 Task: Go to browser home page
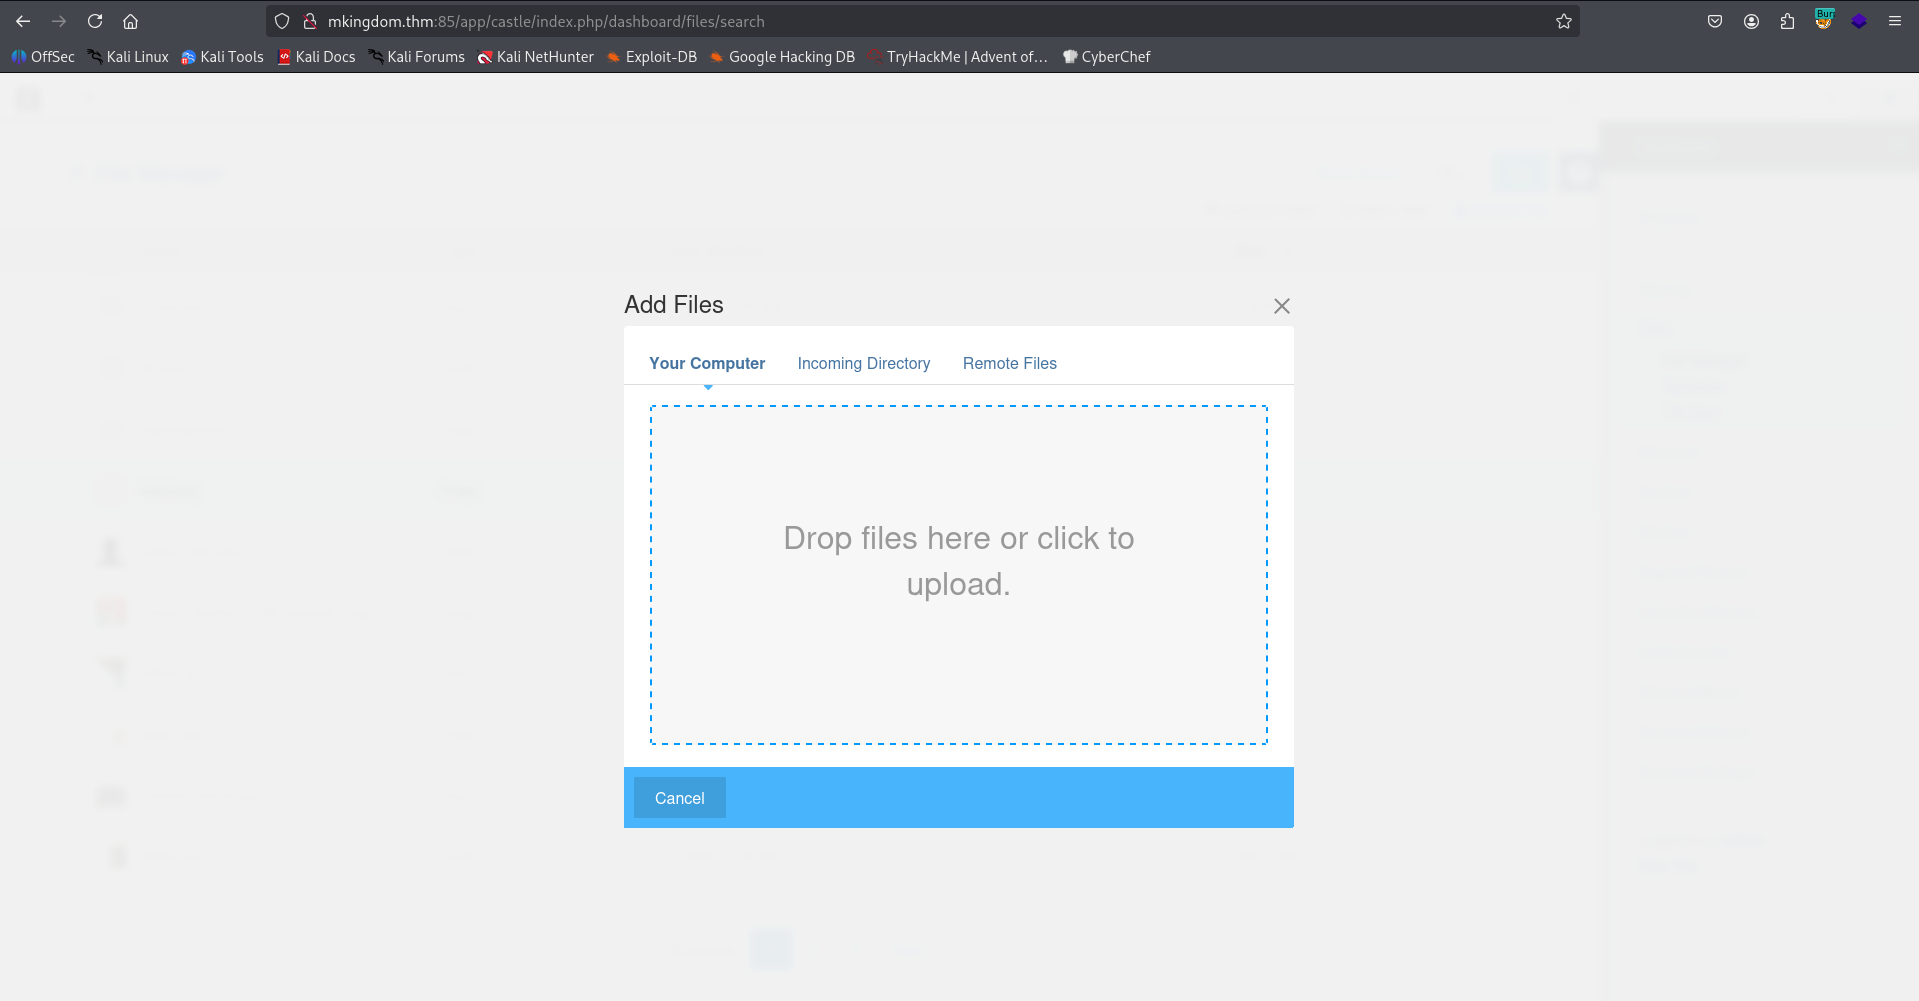[130, 21]
